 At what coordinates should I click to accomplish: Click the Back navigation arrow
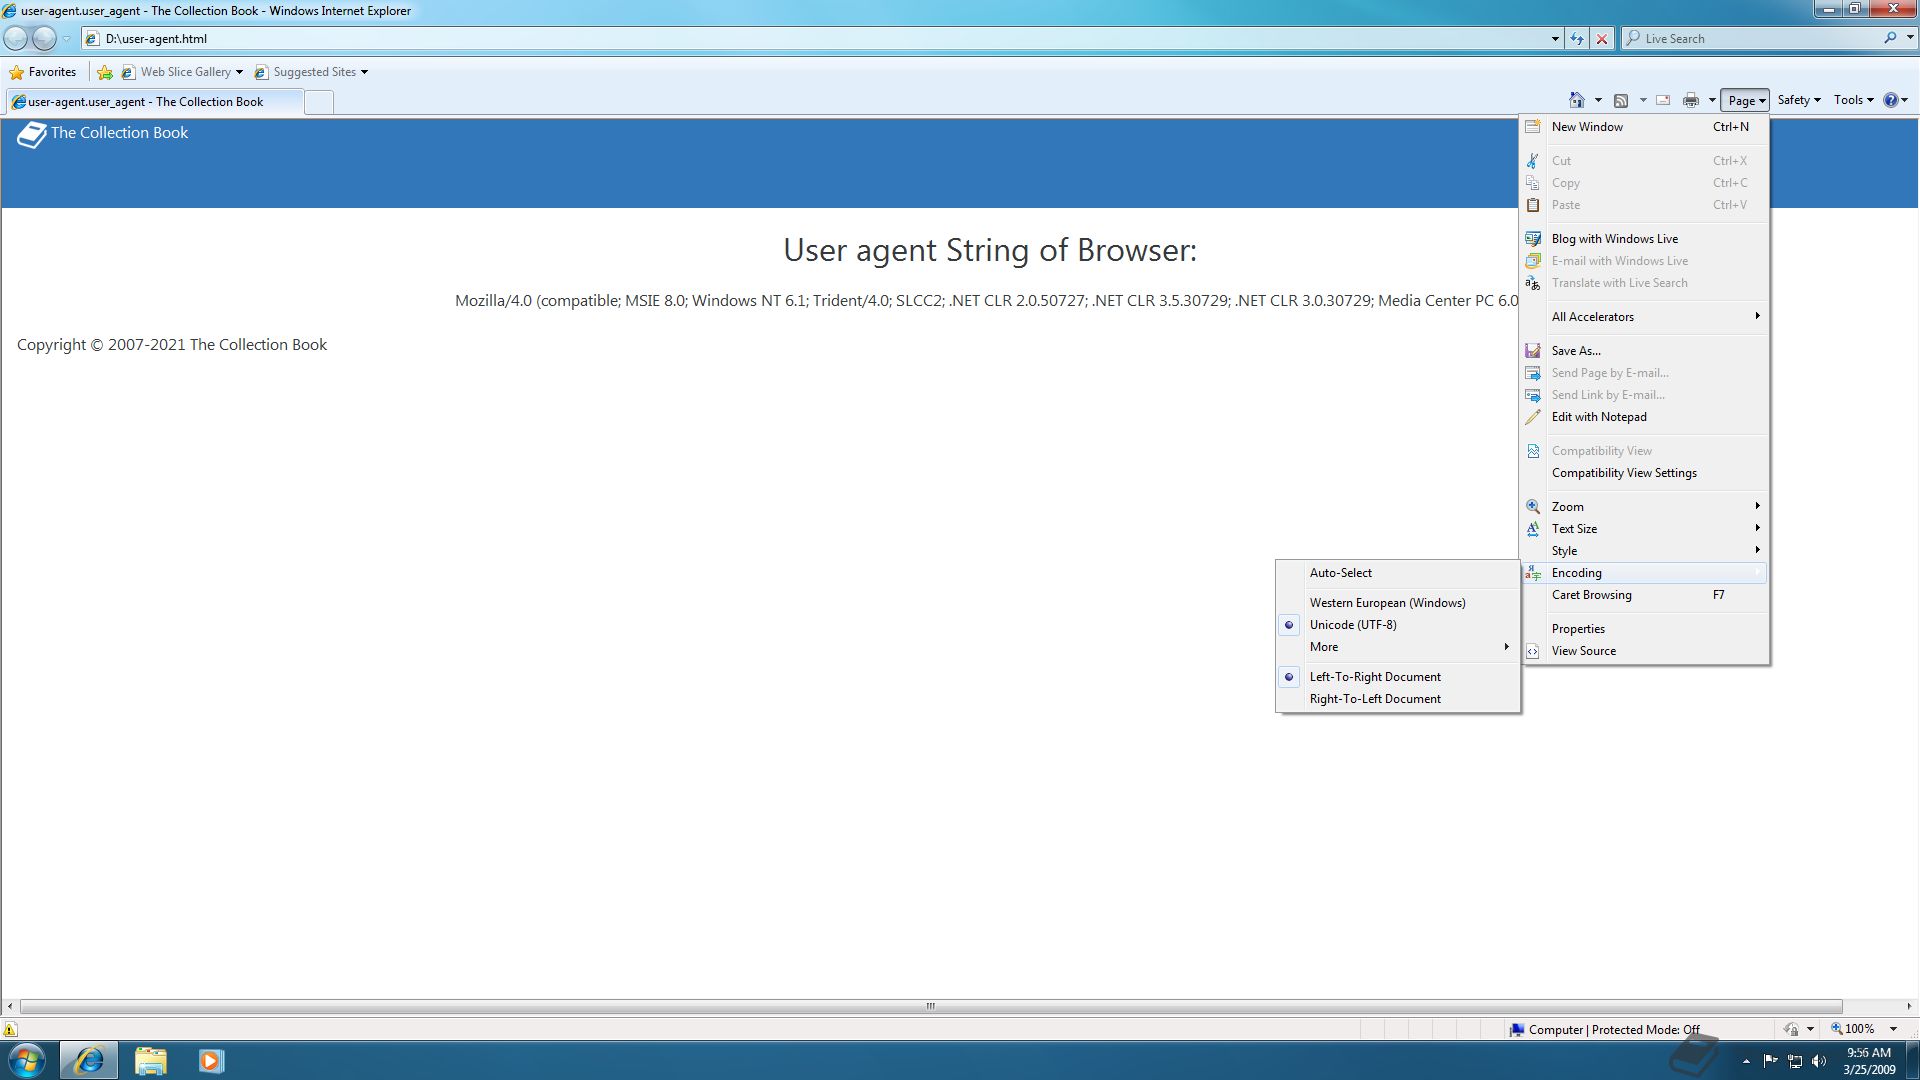pyautogui.click(x=16, y=38)
